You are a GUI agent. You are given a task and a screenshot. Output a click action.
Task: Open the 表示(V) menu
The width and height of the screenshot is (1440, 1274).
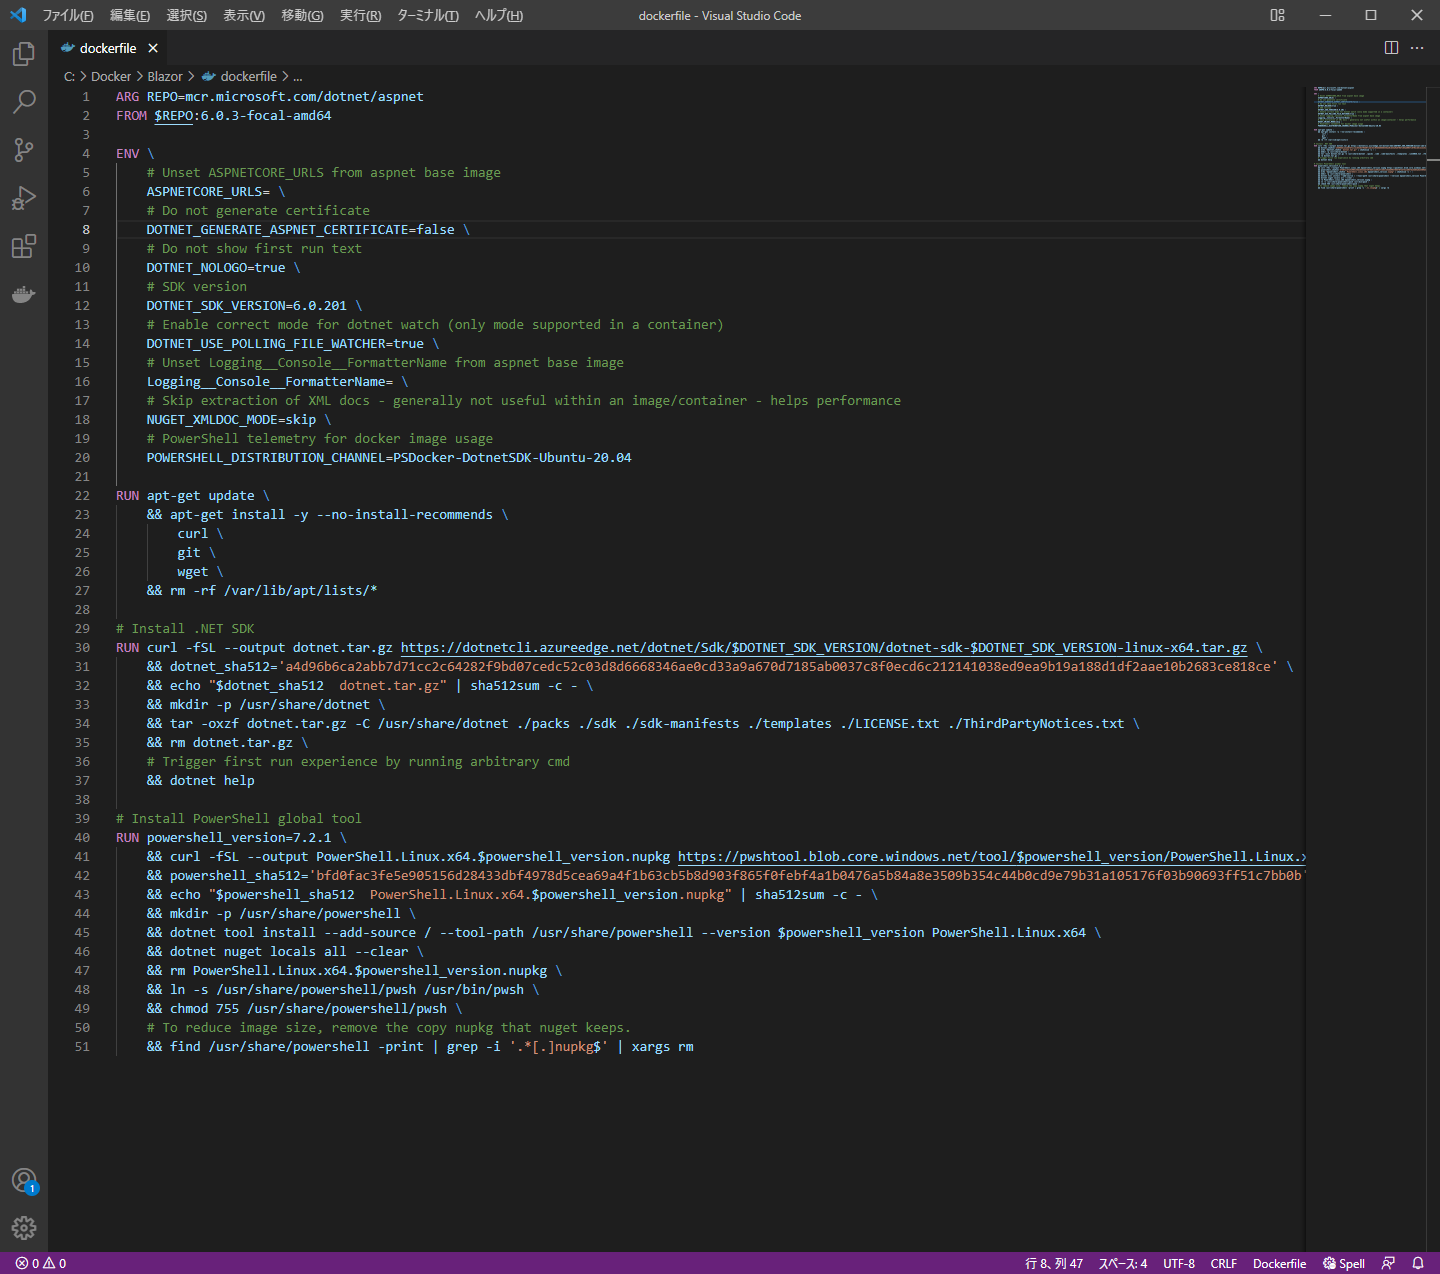pos(244,15)
